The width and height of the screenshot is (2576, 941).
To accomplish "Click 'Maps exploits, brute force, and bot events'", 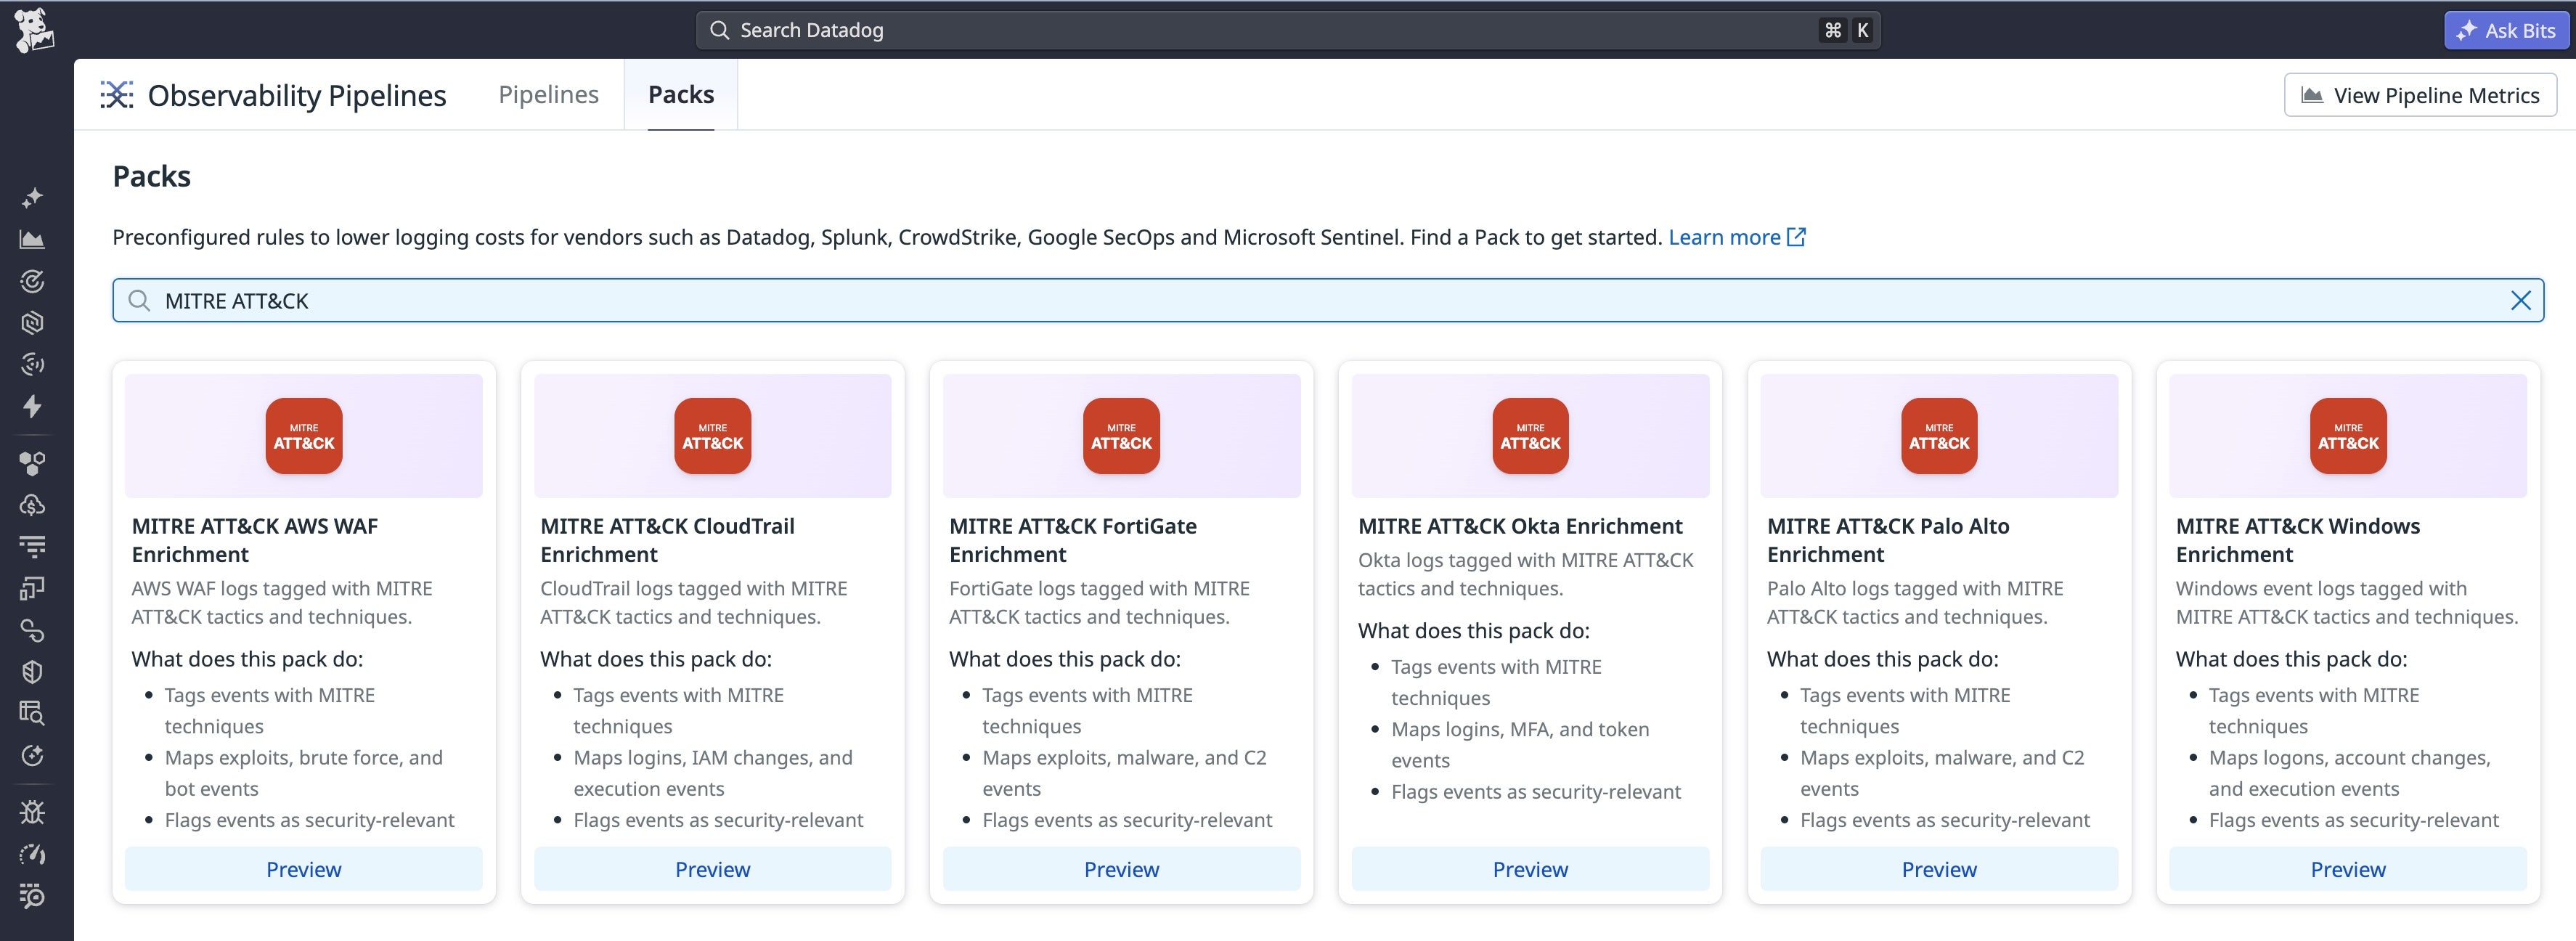I will click(x=304, y=773).
